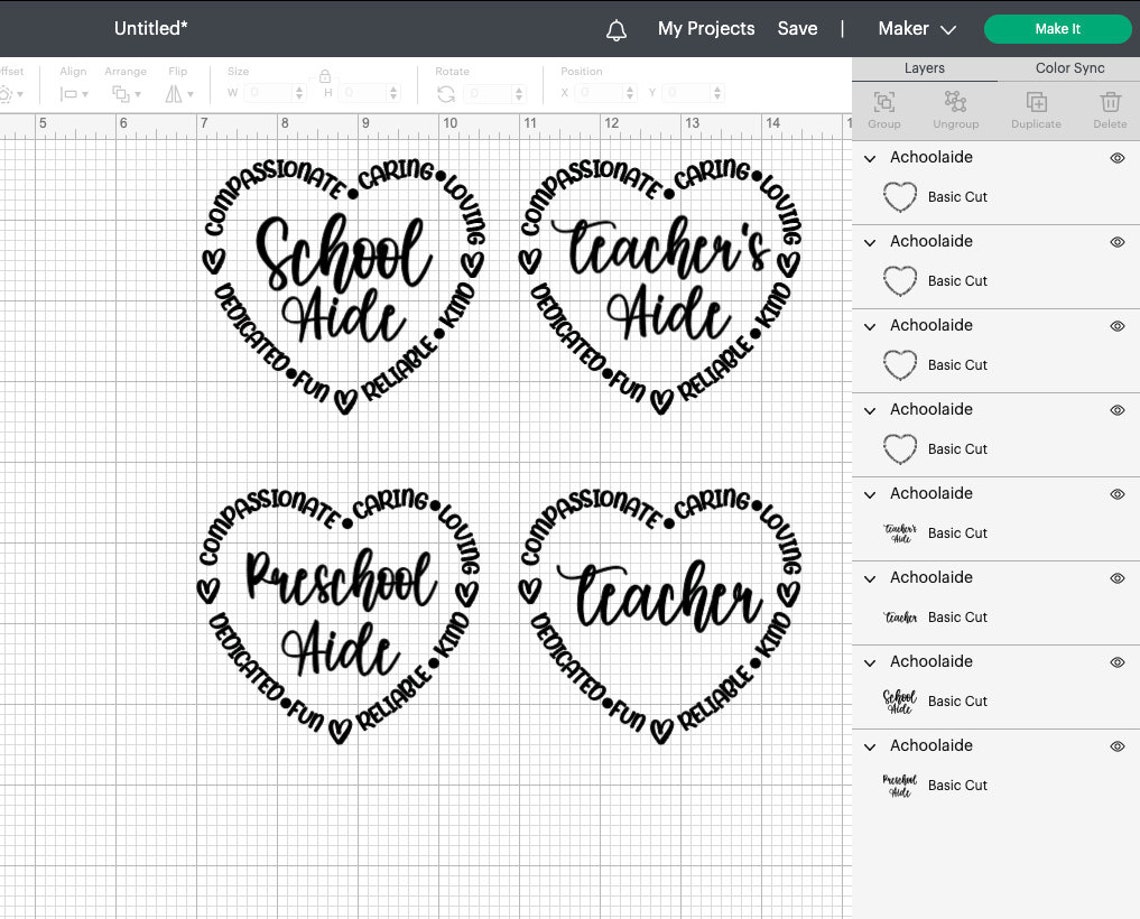Open My Projects from the top bar
Viewport: 1140px width, 919px height.
point(705,29)
